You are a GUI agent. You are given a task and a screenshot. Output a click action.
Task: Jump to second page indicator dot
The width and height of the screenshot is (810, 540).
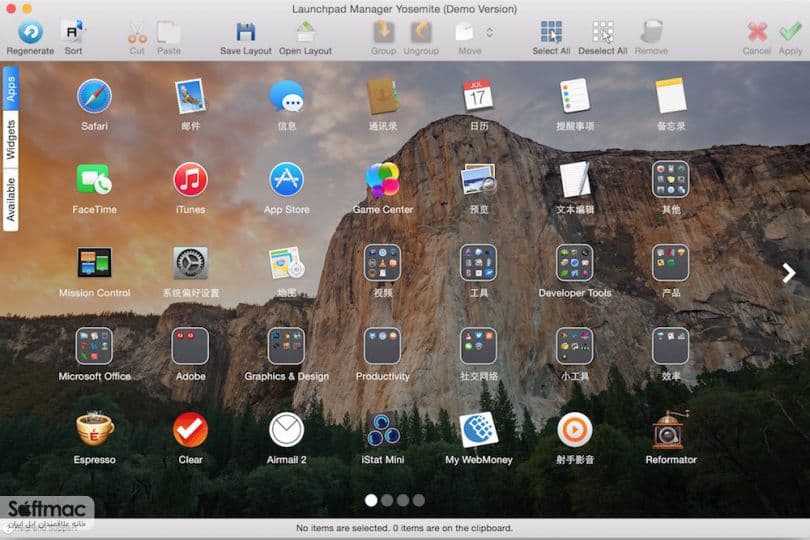click(x=387, y=500)
